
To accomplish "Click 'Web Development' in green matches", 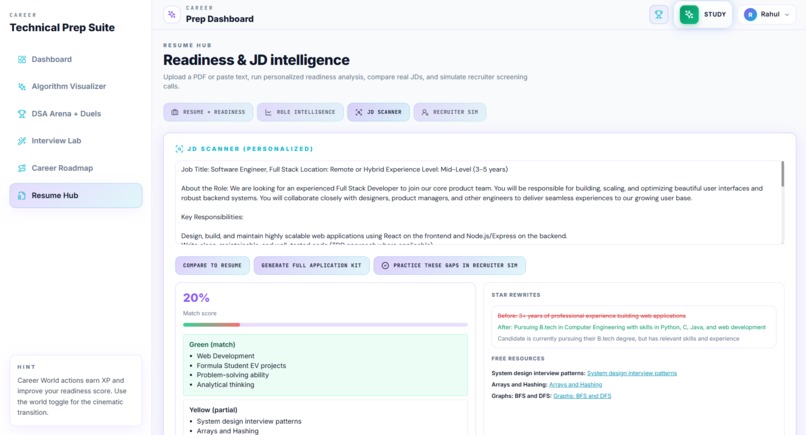I will [225, 356].
